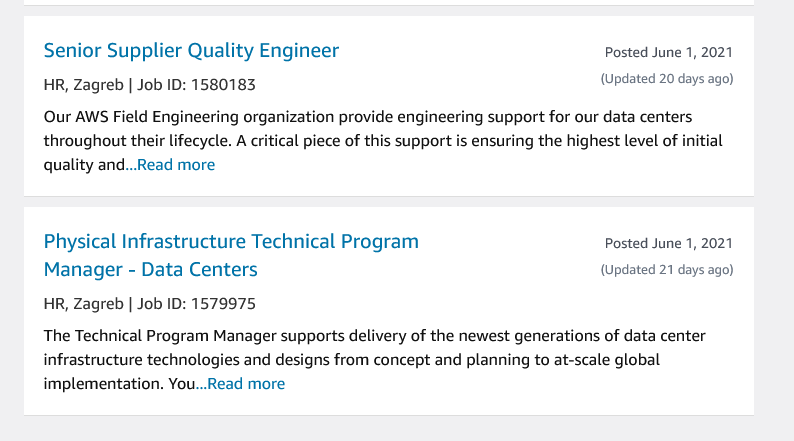Click the 'Updated 20 days ago' label
The width and height of the screenshot is (794, 441).
pos(666,78)
